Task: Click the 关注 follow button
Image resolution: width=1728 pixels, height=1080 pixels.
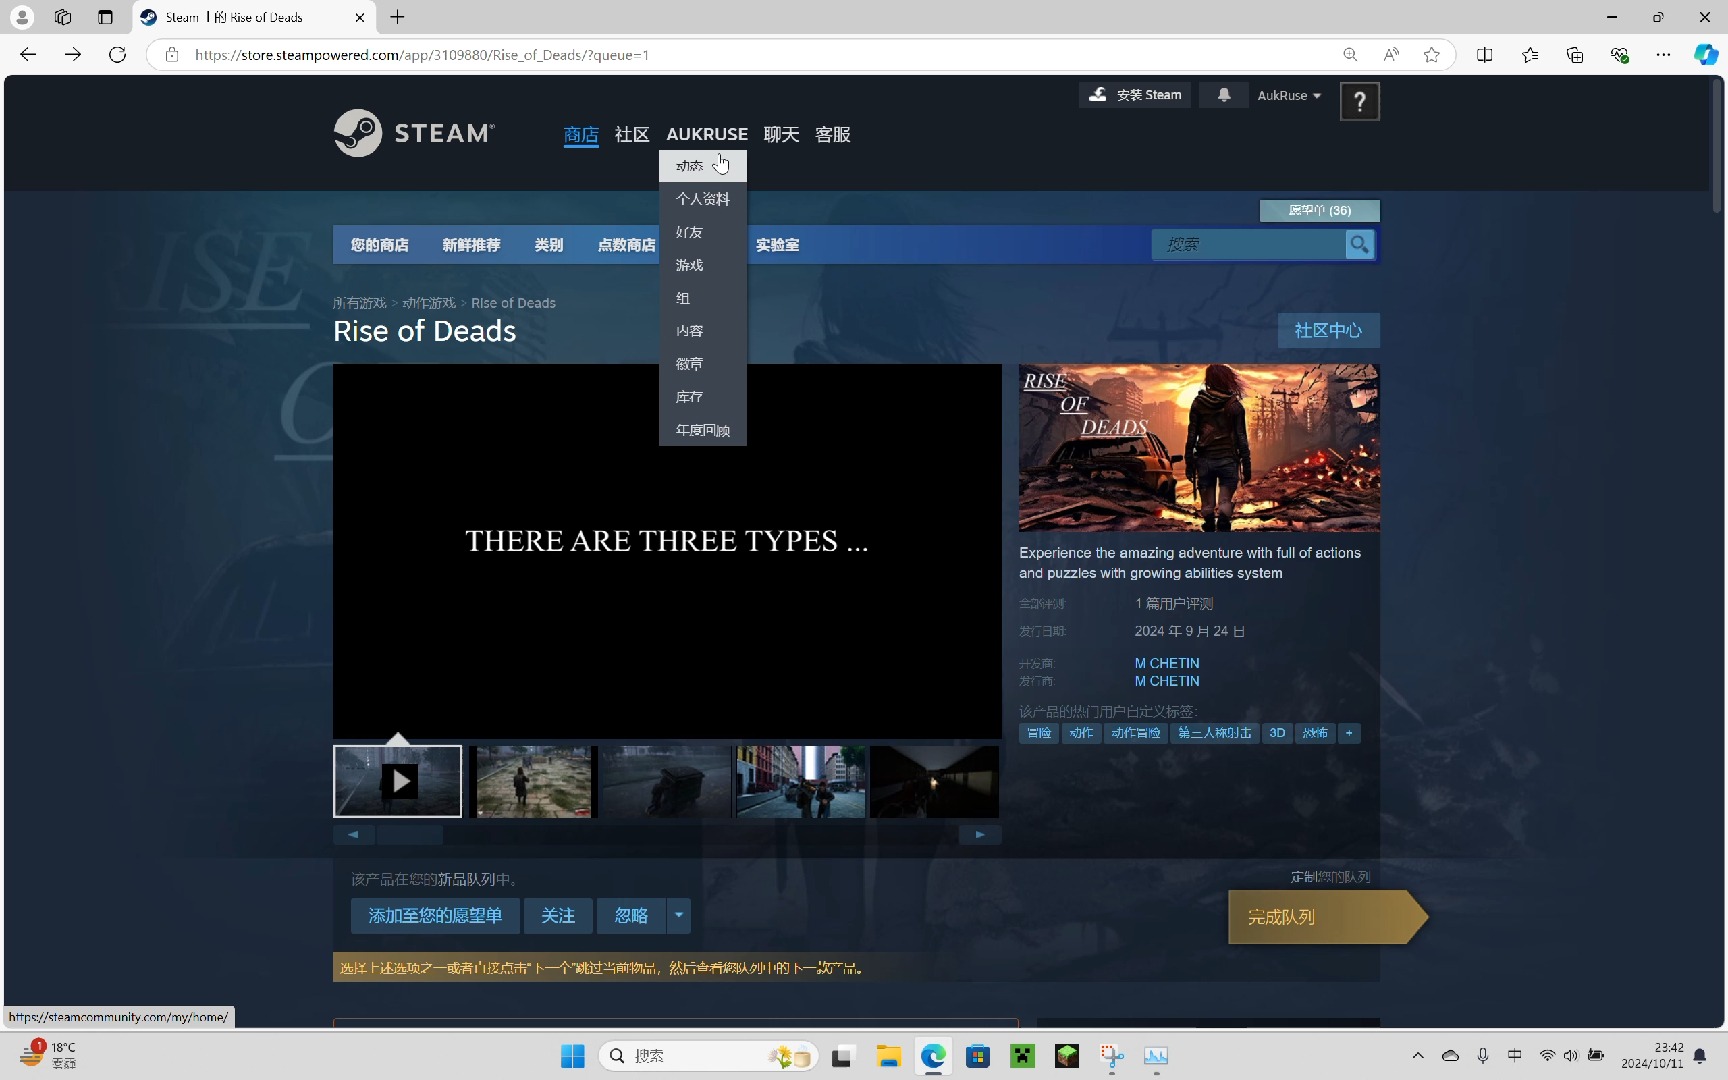Action: [x=558, y=915]
